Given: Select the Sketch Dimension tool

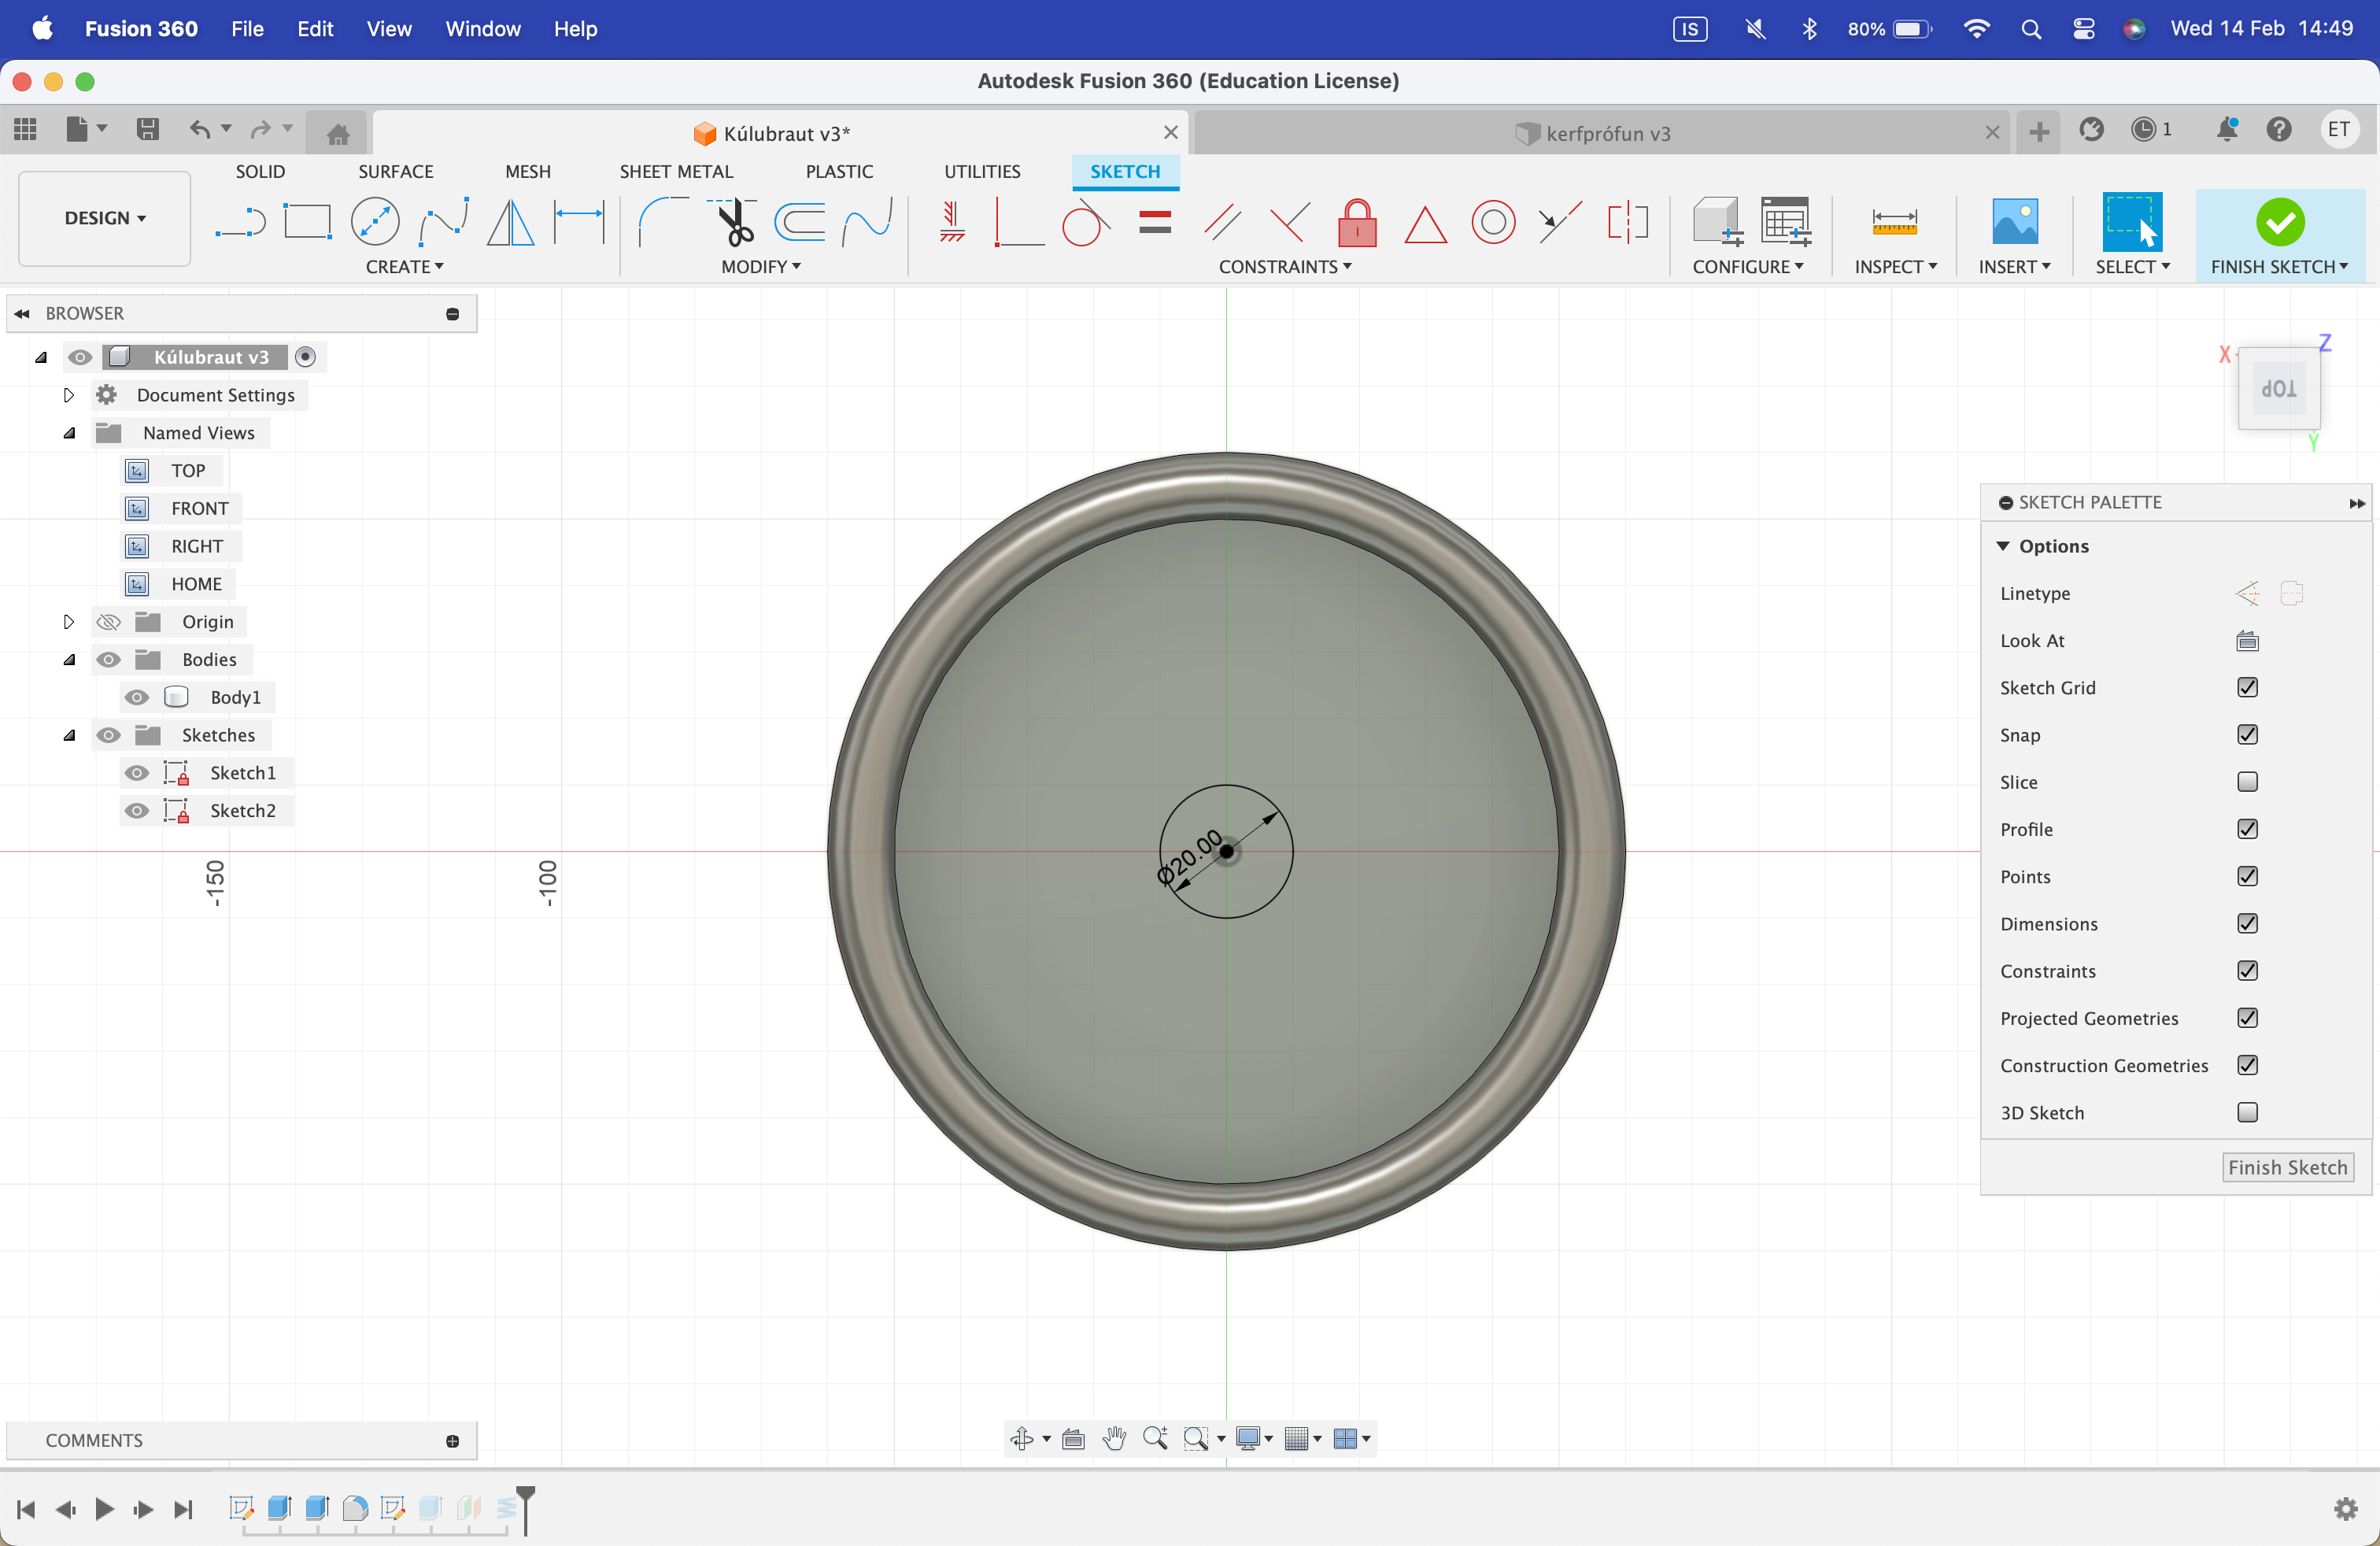Looking at the screenshot, I should pyautogui.click(x=579, y=222).
